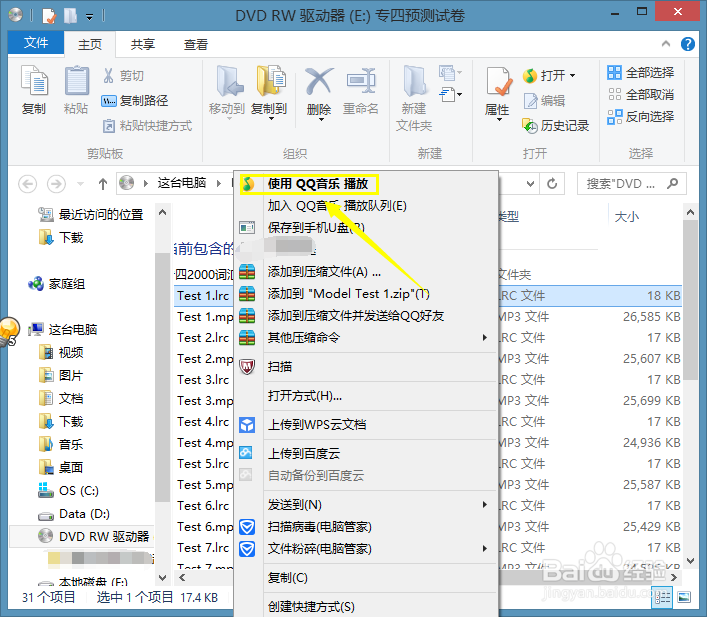
Task: Click the Forward navigation arrow
Action: click(x=56, y=184)
